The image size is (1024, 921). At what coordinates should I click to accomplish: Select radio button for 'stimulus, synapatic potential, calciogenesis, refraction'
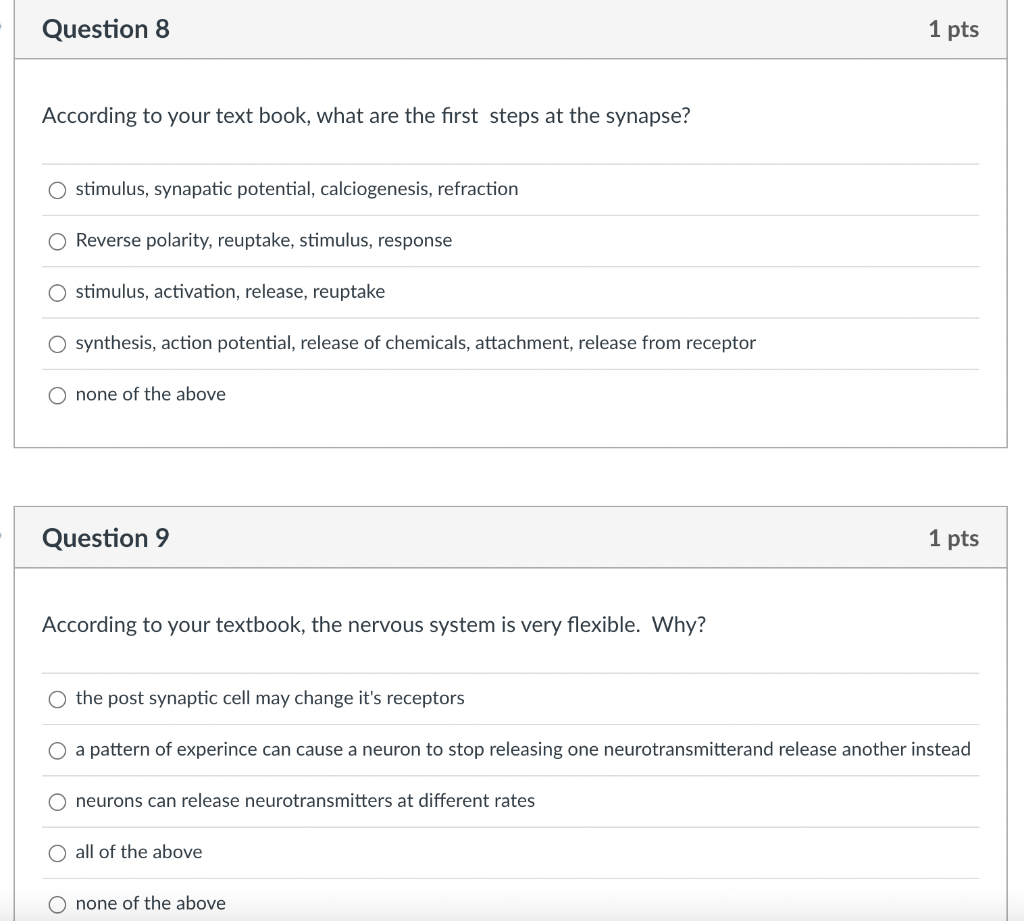point(58,190)
